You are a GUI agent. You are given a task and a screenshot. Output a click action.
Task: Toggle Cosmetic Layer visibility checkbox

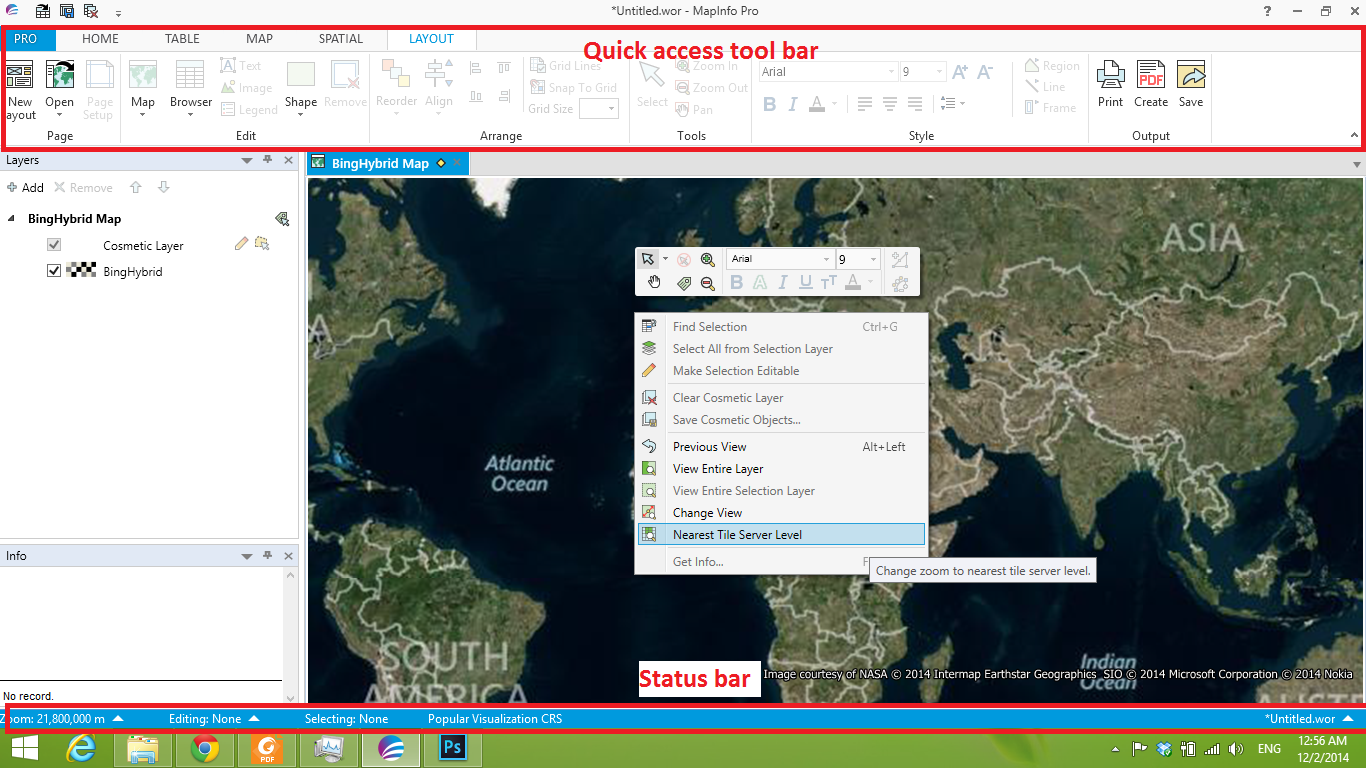(x=54, y=245)
